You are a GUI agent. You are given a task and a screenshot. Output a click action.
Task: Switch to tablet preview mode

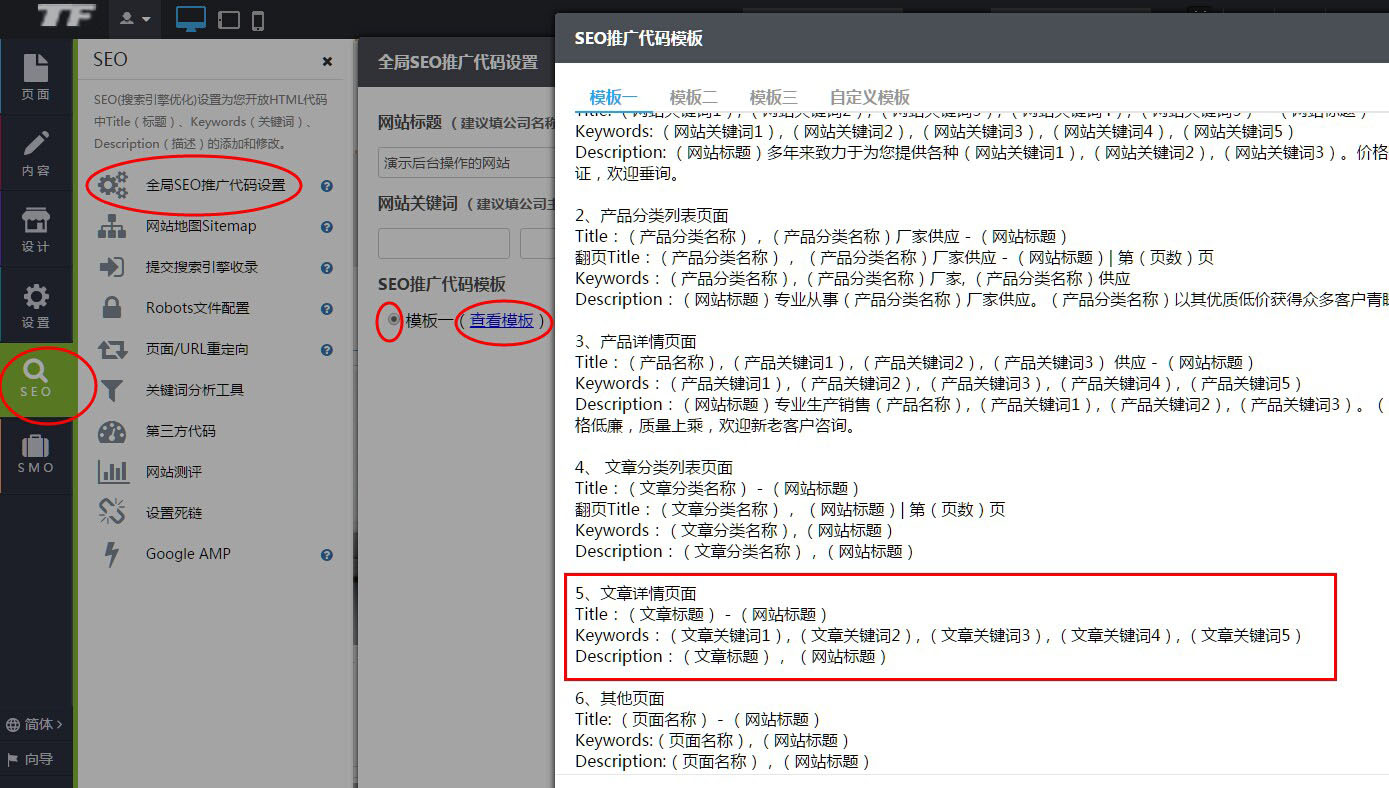point(228,20)
